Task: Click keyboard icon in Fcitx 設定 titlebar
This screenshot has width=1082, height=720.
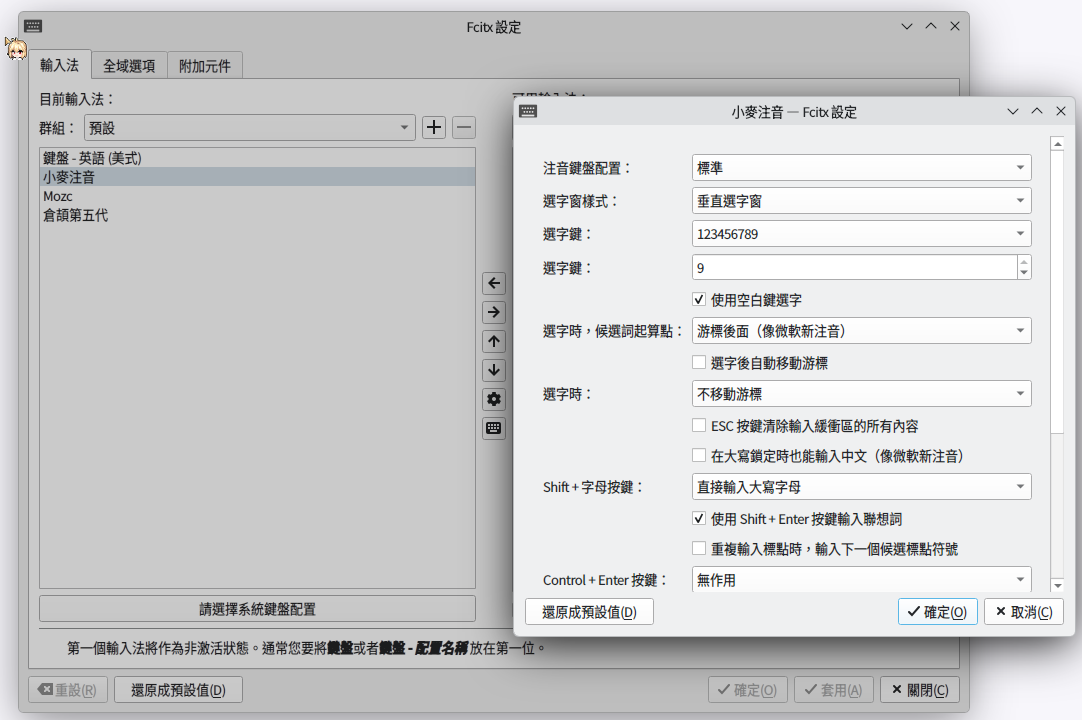Action: tap(33, 26)
